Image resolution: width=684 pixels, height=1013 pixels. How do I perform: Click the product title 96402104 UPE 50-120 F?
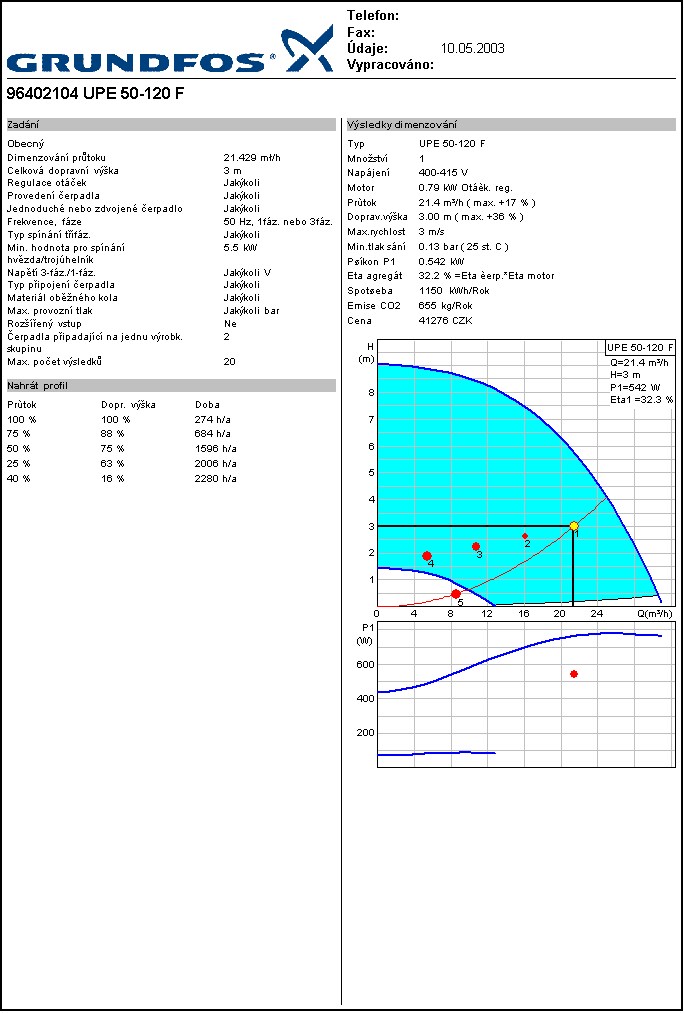pyautogui.click(x=95, y=94)
